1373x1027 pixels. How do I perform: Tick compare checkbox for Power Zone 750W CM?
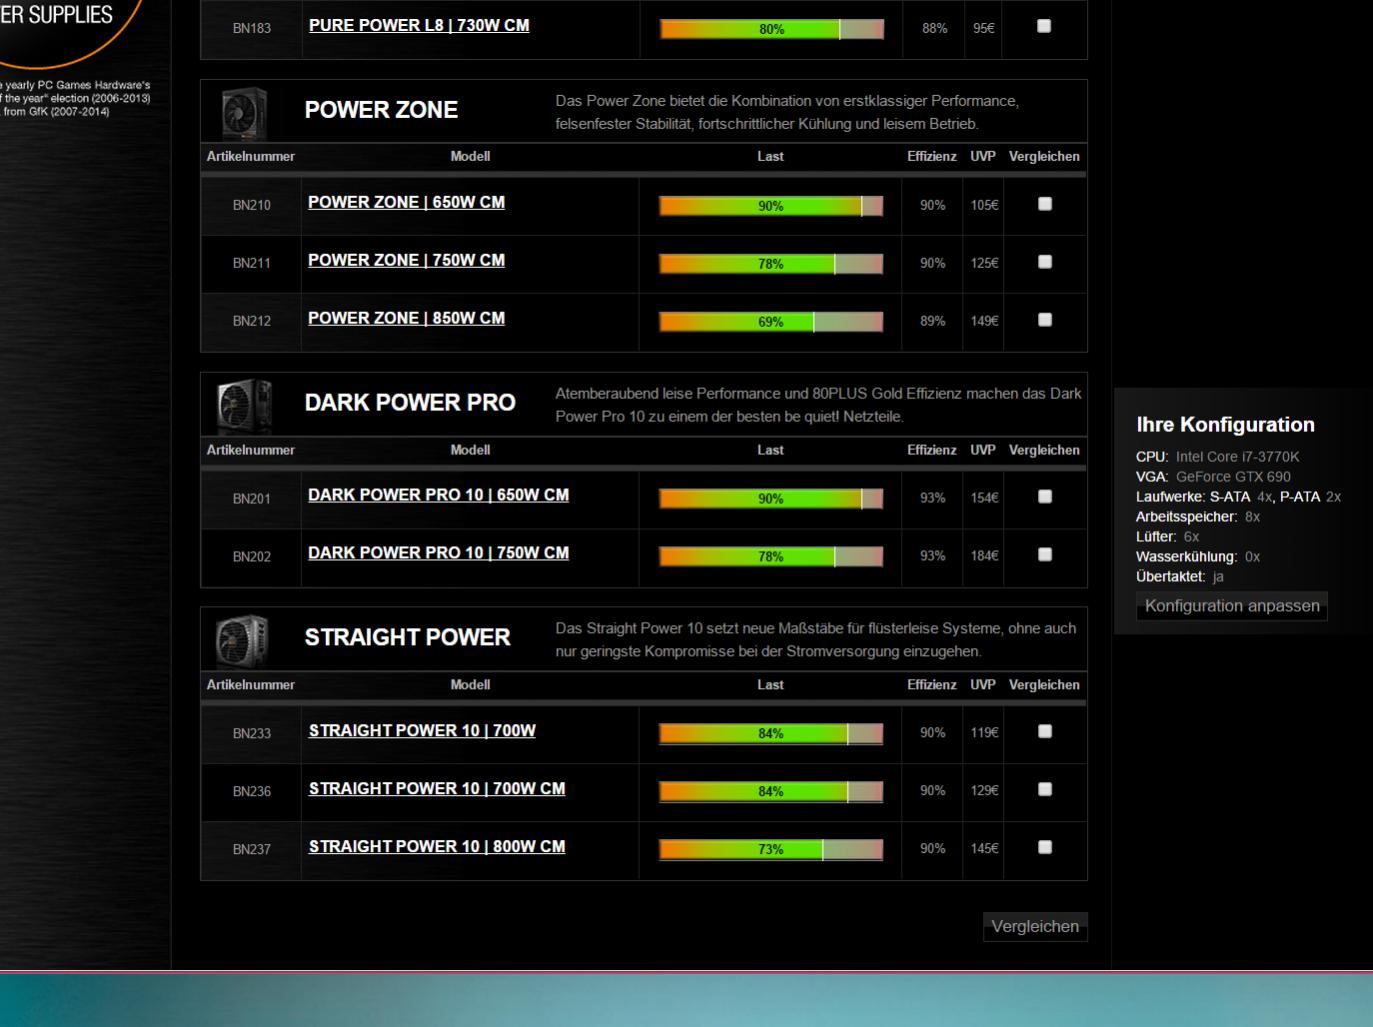[1045, 261]
